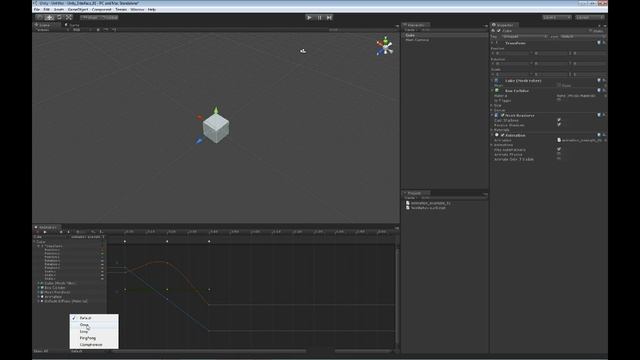Click the Step frame button in the top toolbar
Screen dimensions: 640x360
coord(329,18)
